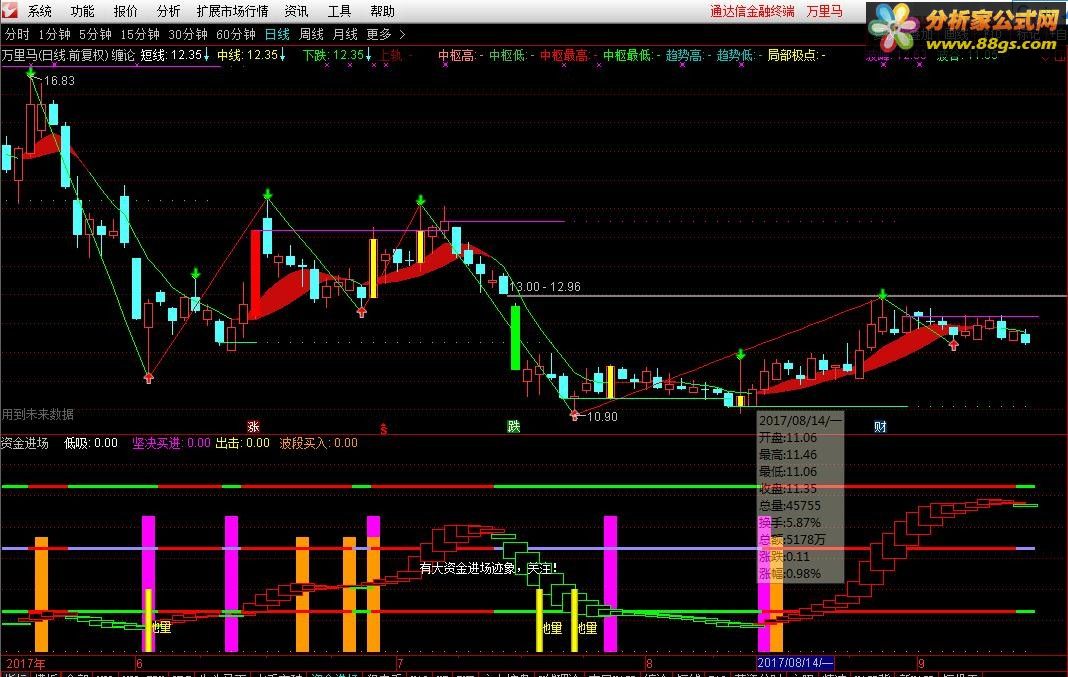This screenshot has width=1068, height=677.
Task: Click the blue 财 event marker
Action: pos(880,426)
